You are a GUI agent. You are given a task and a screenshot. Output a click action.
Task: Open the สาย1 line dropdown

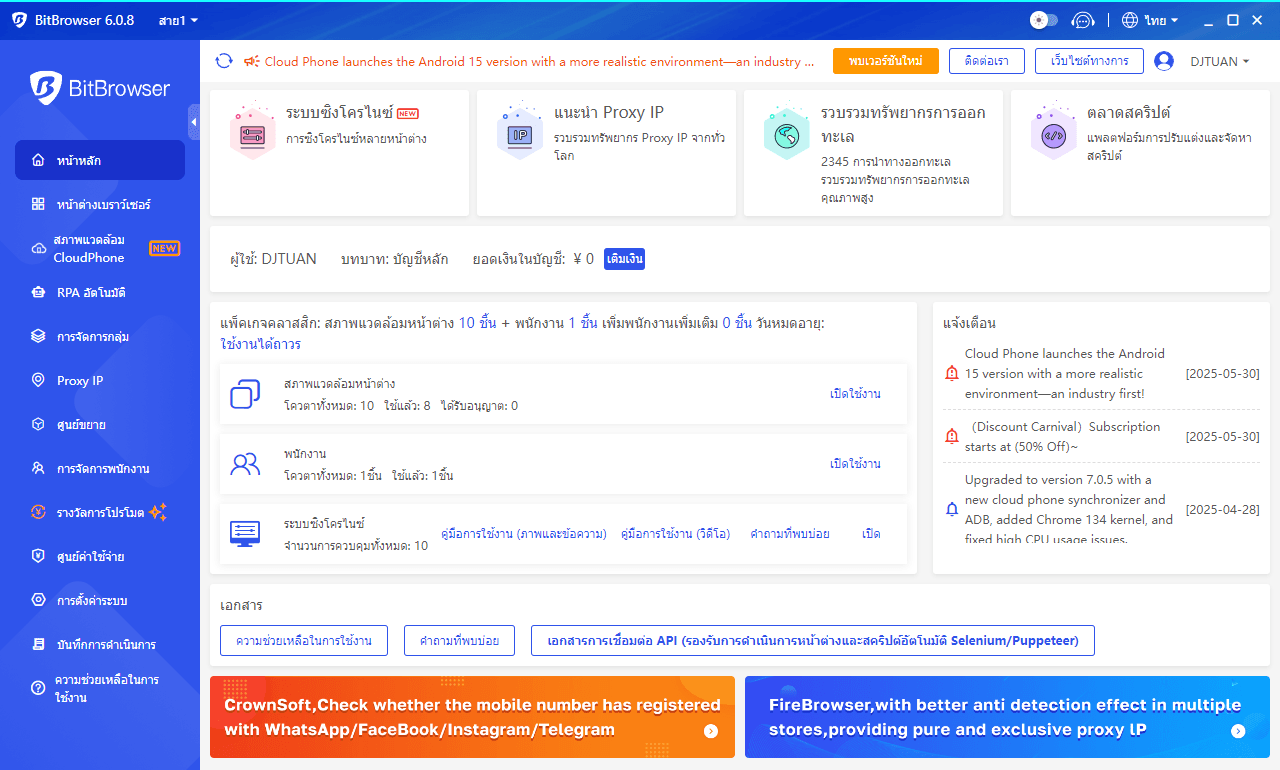pyautogui.click(x=178, y=20)
